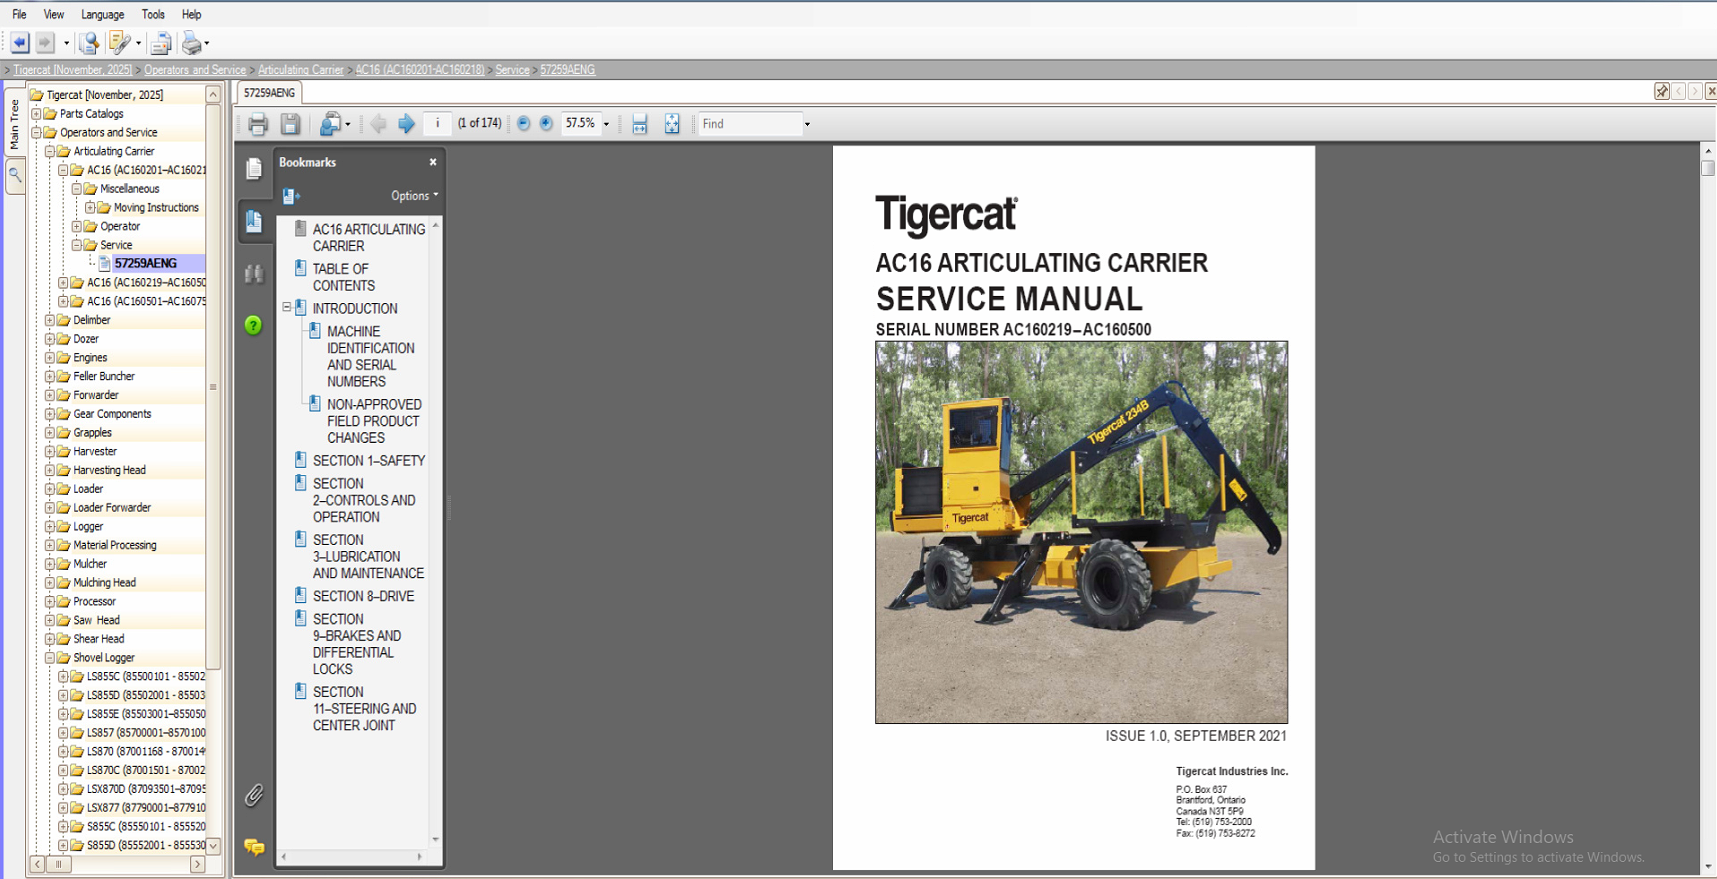Click the green help question mark icon
This screenshot has height=879, width=1717.
click(254, 325)
